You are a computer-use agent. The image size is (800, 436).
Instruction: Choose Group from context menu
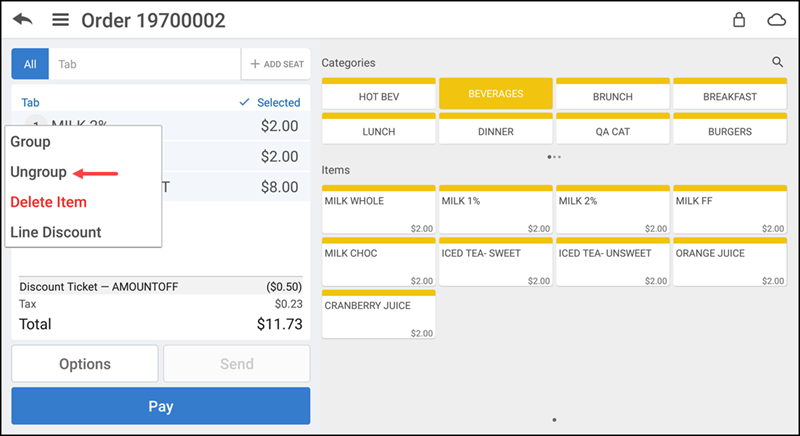pyautogui.click(x=31, y=142)
